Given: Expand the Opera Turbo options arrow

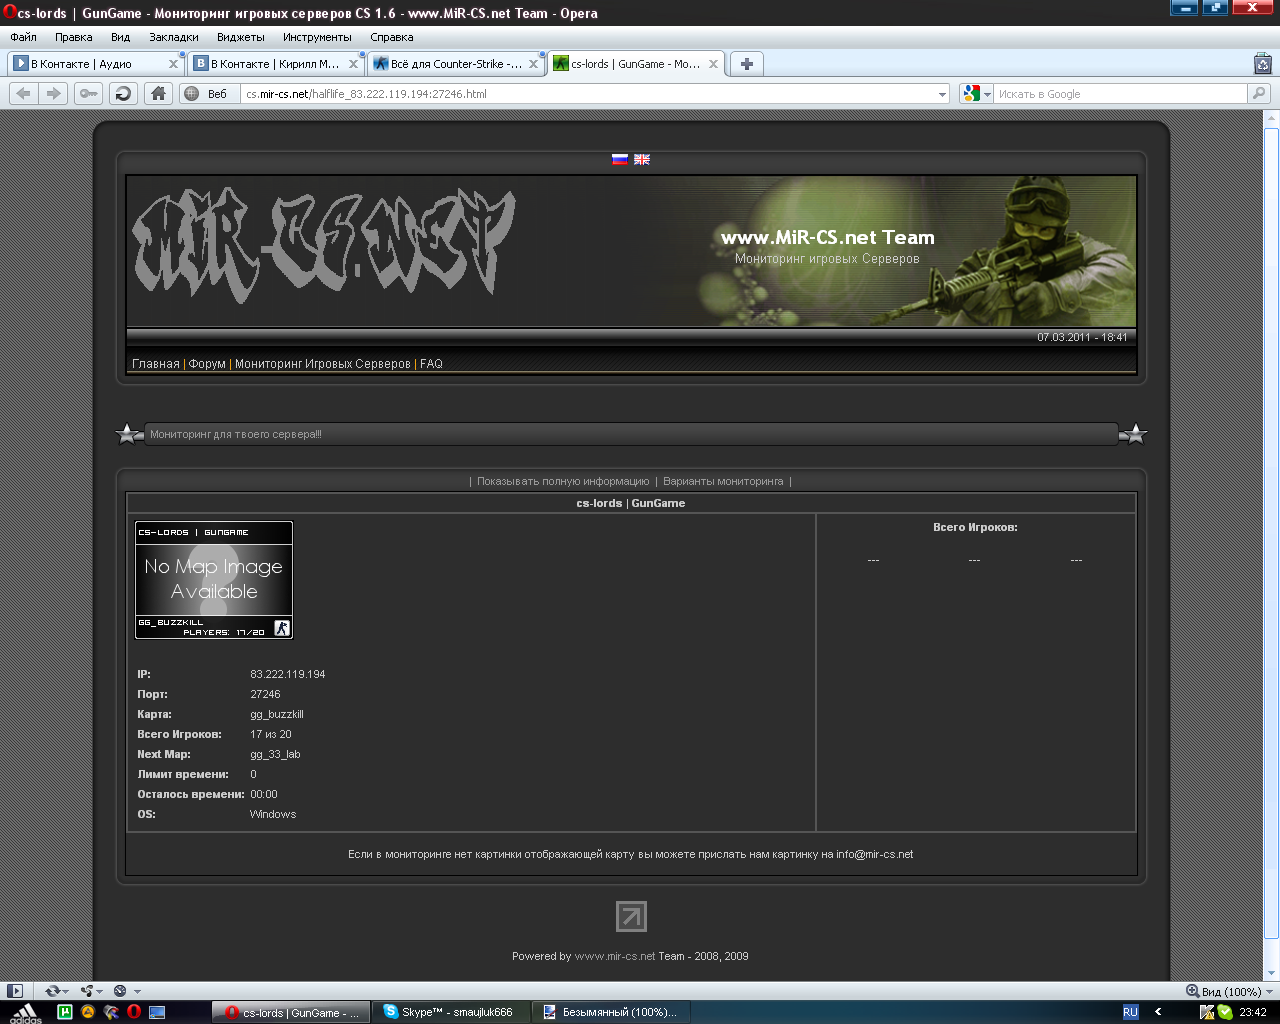Looking at the screenshot, I should tap(137, 991).
